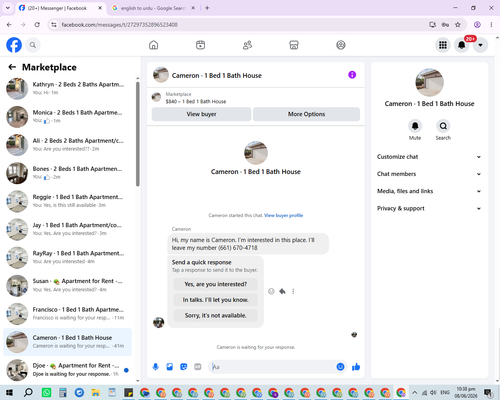Screen dimensions: 500x400
Task: Expand the Chat members section
Action: pyautogui.click(x=429, y=174)
